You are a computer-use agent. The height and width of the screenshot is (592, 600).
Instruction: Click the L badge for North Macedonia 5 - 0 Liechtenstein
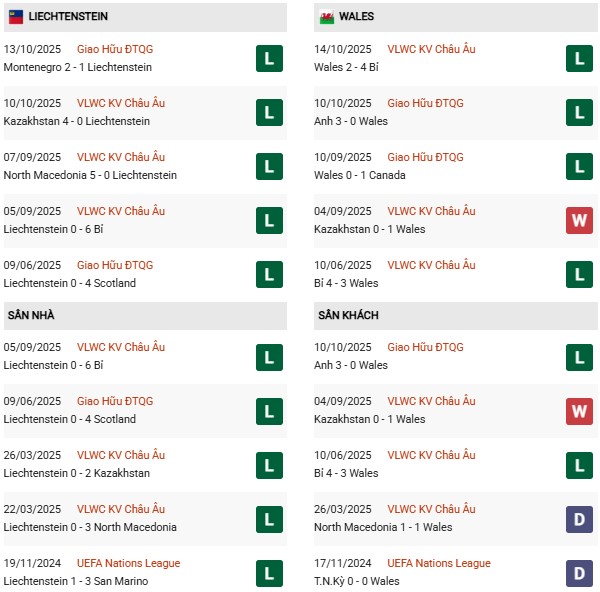click(x=268, y=167)
